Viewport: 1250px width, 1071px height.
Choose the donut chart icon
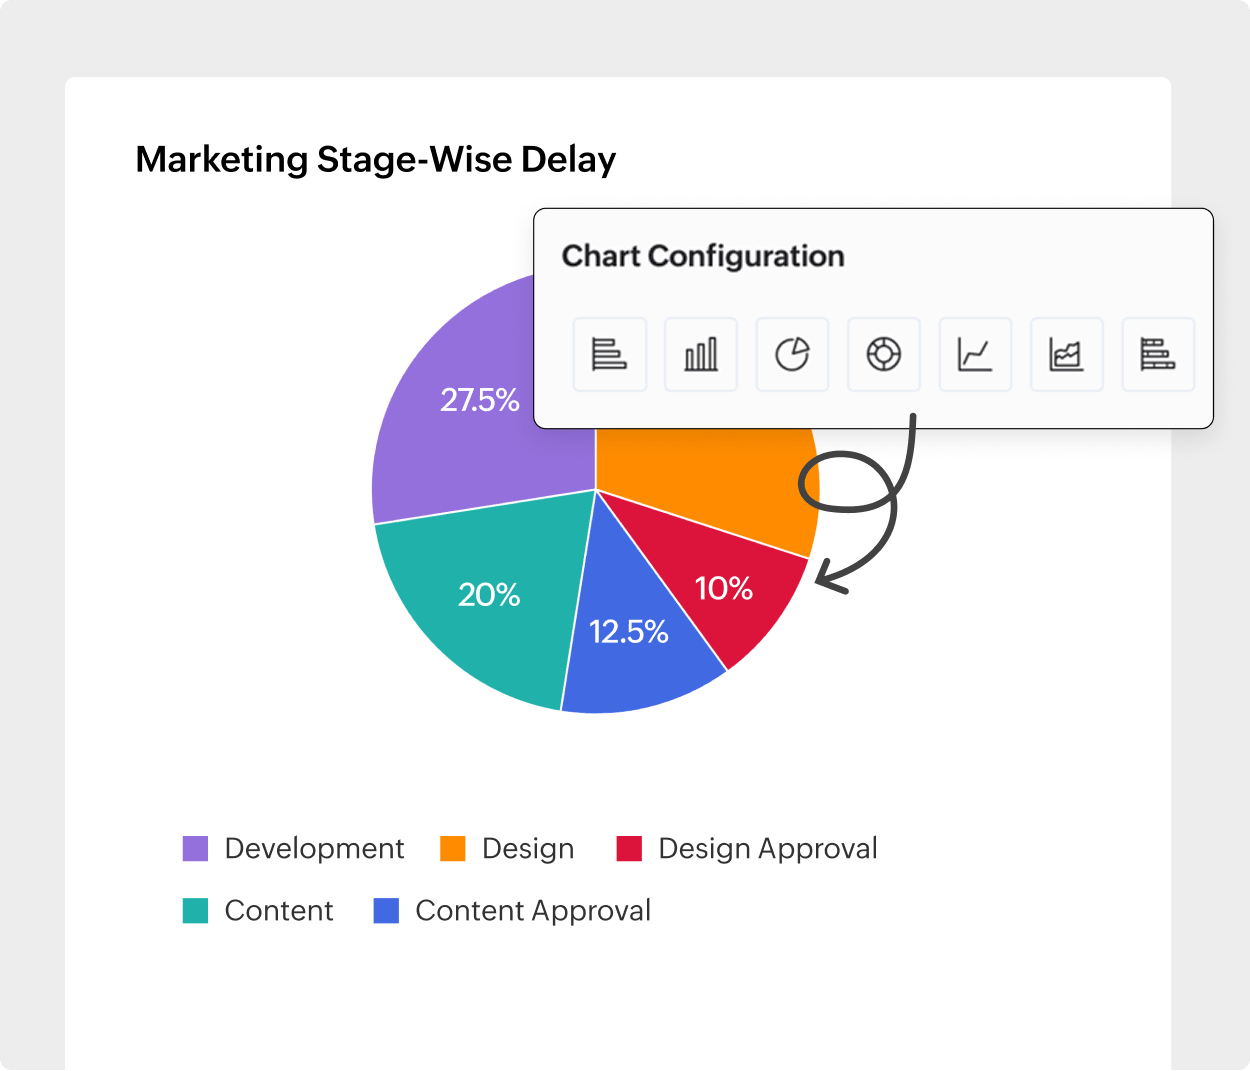click(884, 354)
